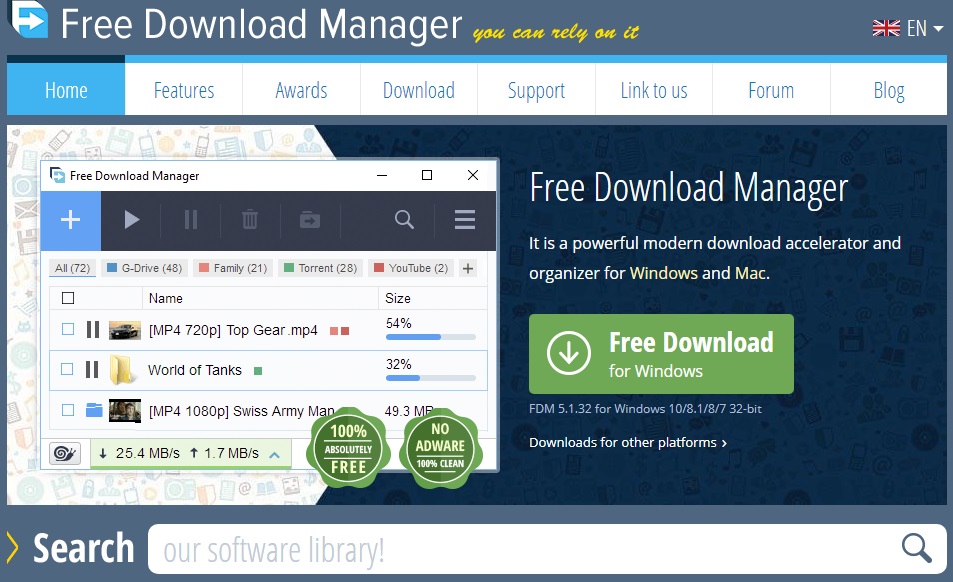
Task: Click the Swiss Army Man video thumbnail
Action: (x=125, y=411)
